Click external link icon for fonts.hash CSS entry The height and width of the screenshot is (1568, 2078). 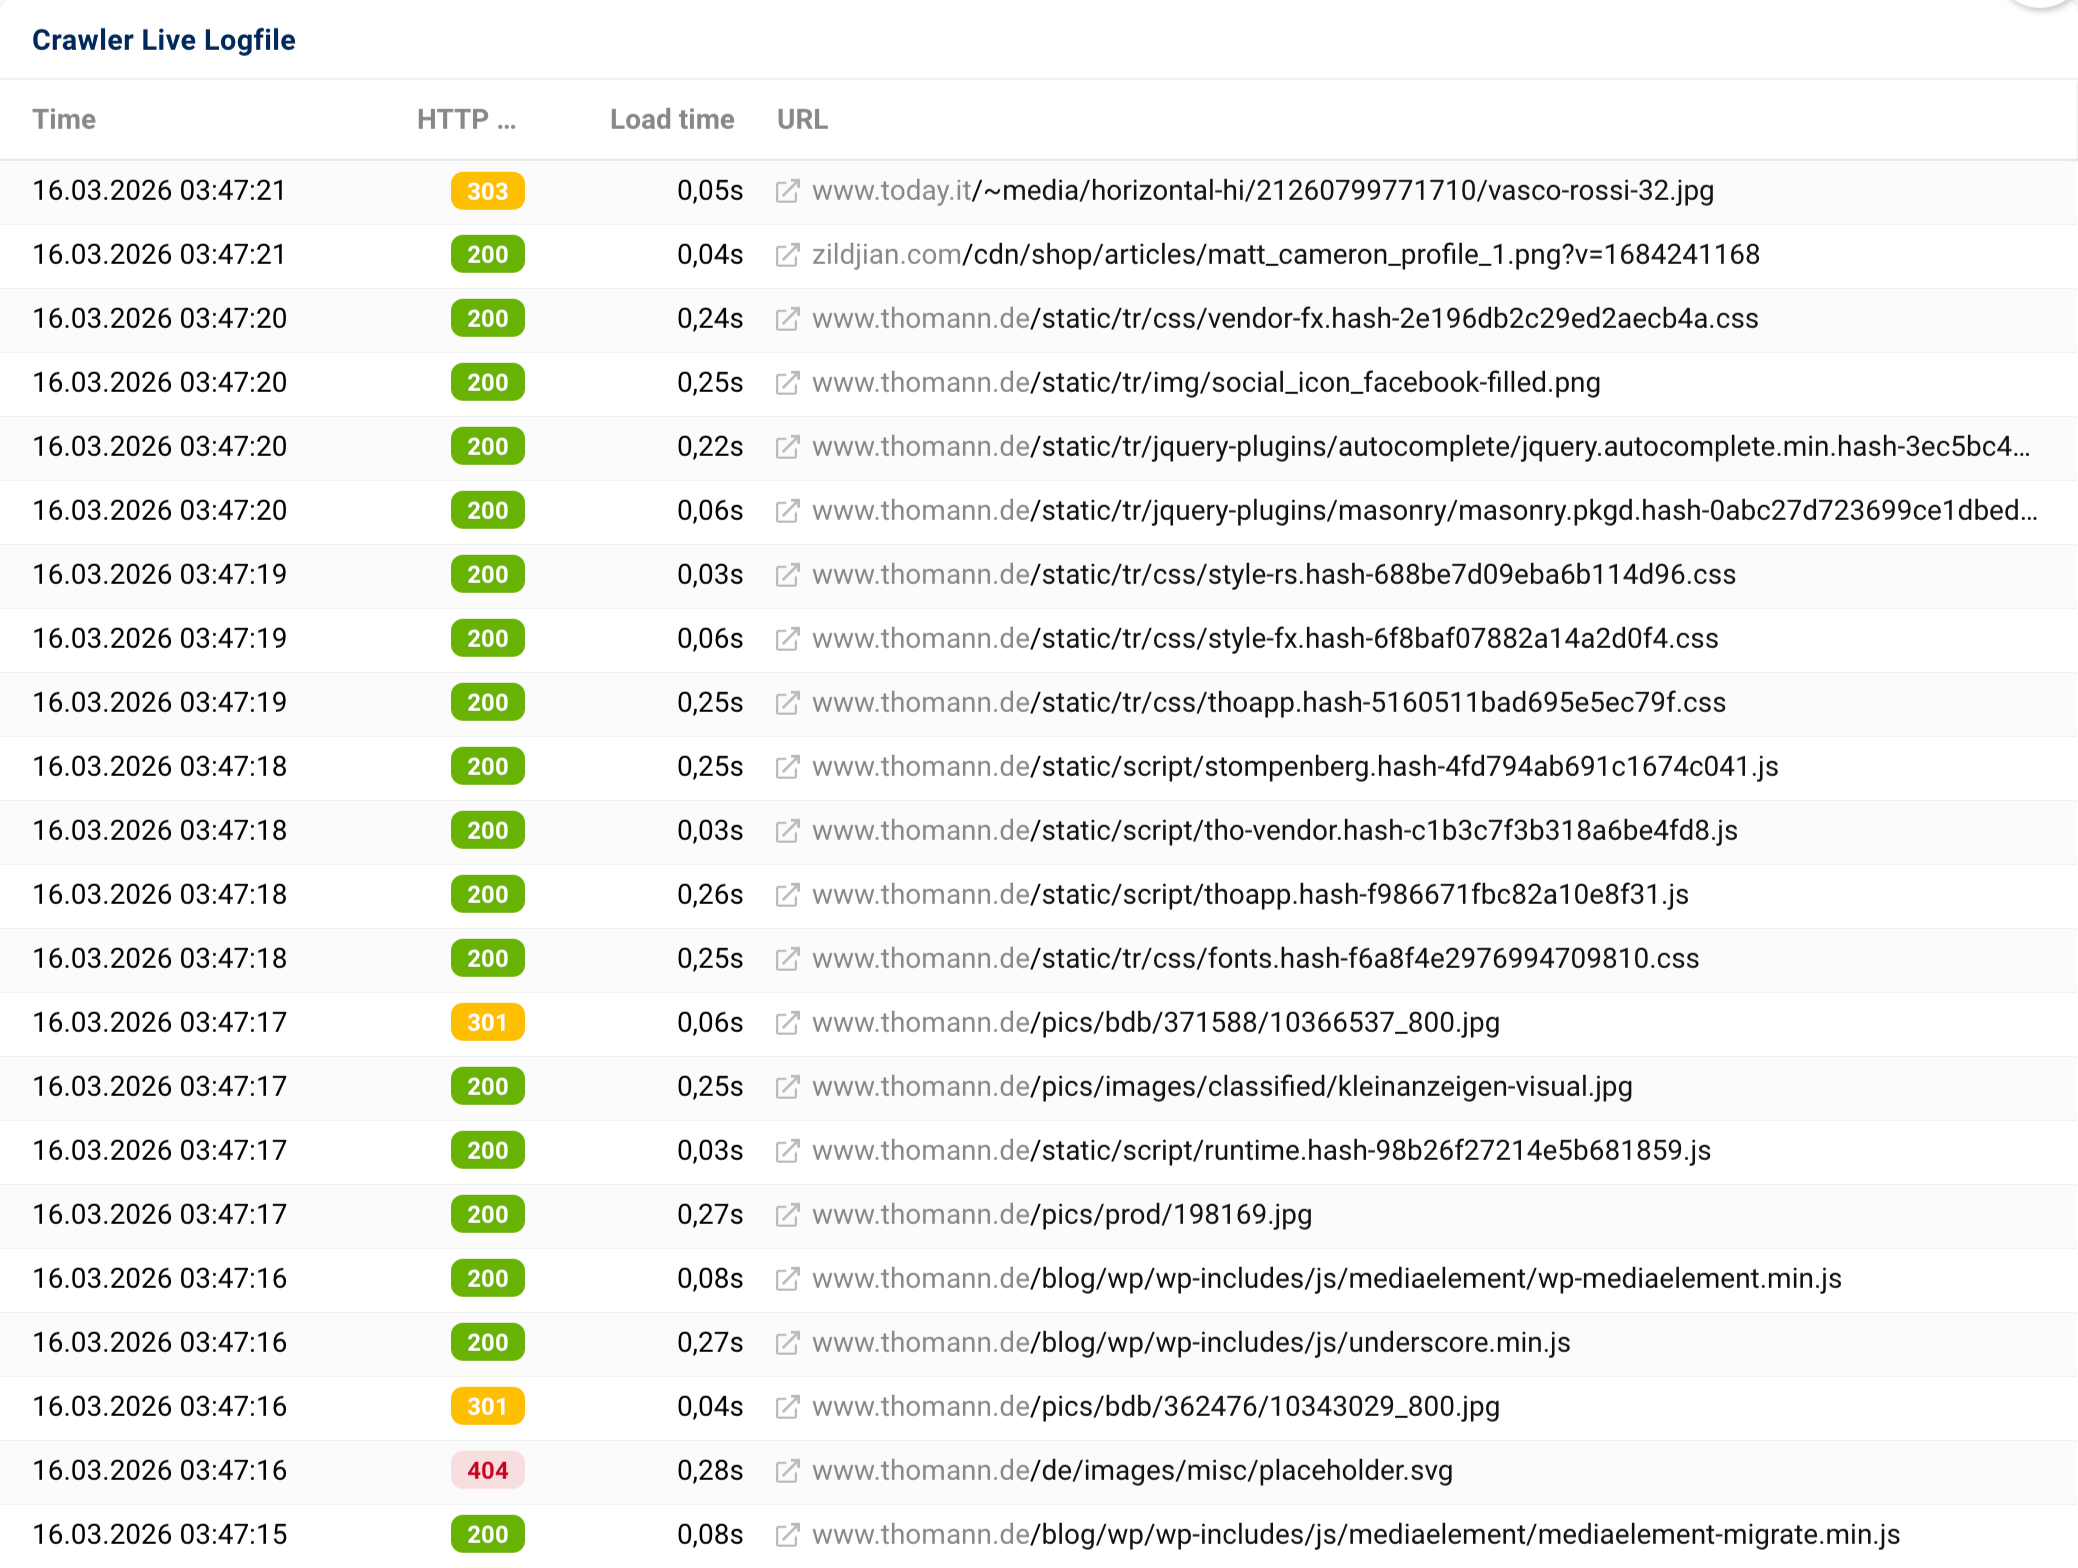(x=789, y=959)
